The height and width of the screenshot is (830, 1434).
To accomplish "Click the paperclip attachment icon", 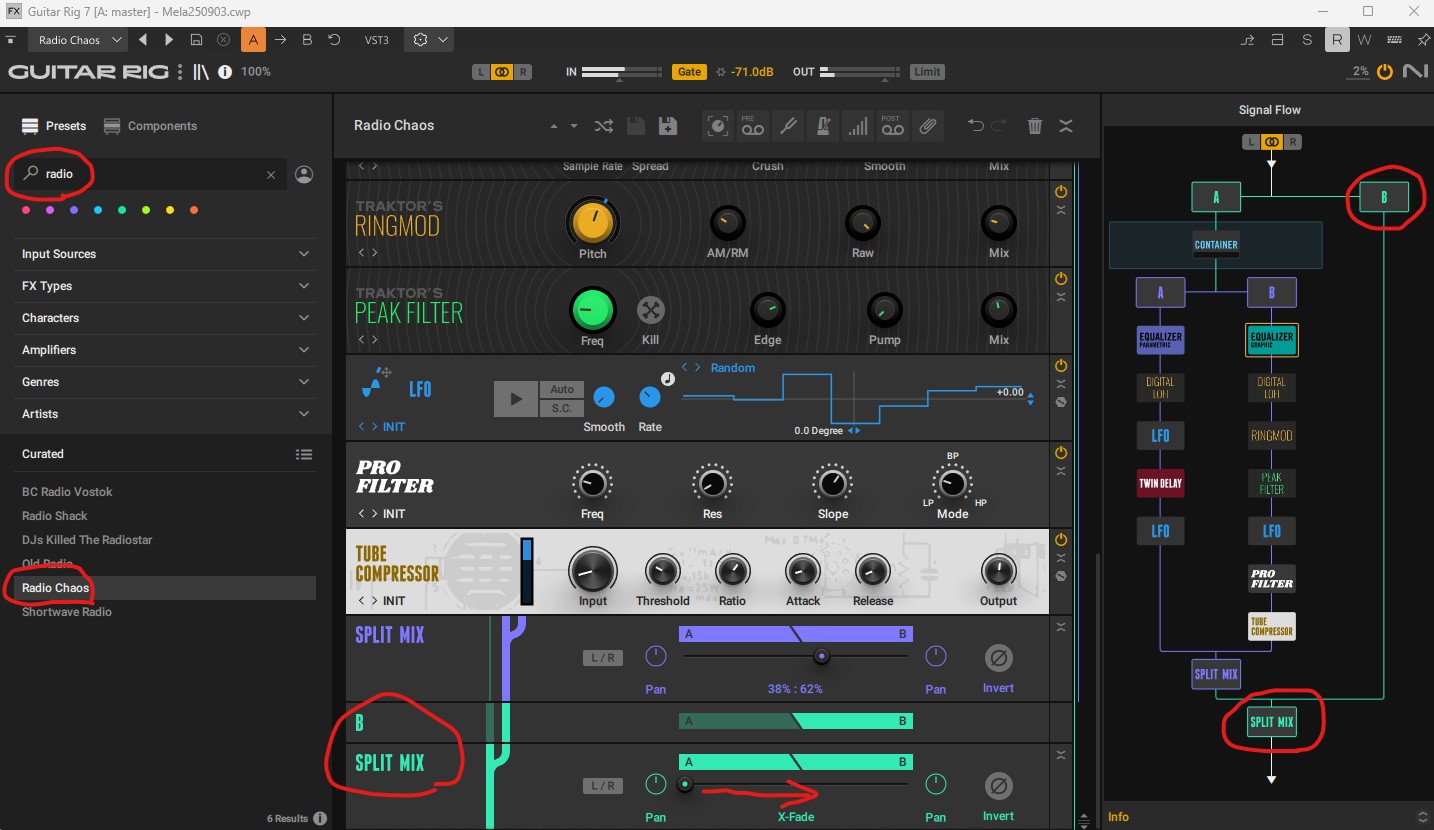I will coord(927,126).
